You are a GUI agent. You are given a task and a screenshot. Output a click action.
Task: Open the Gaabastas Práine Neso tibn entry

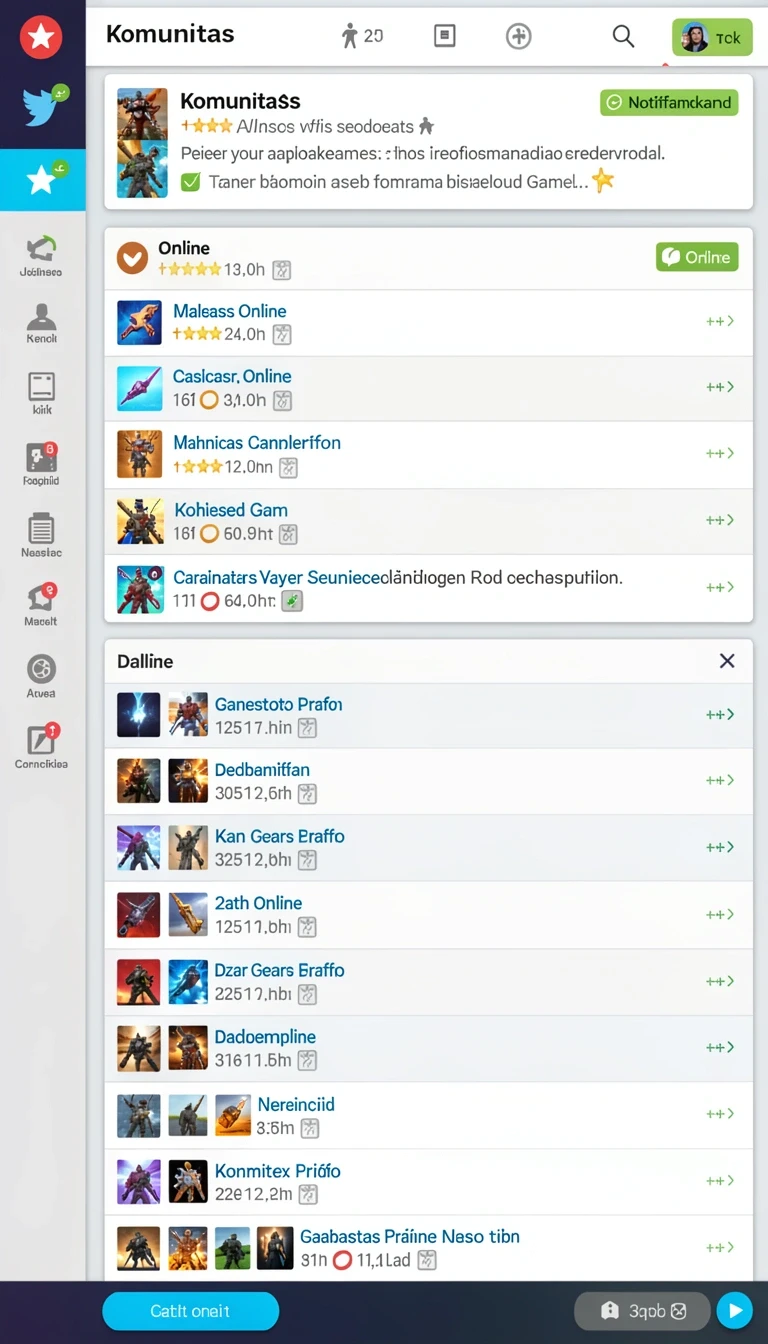(410, 1236)
